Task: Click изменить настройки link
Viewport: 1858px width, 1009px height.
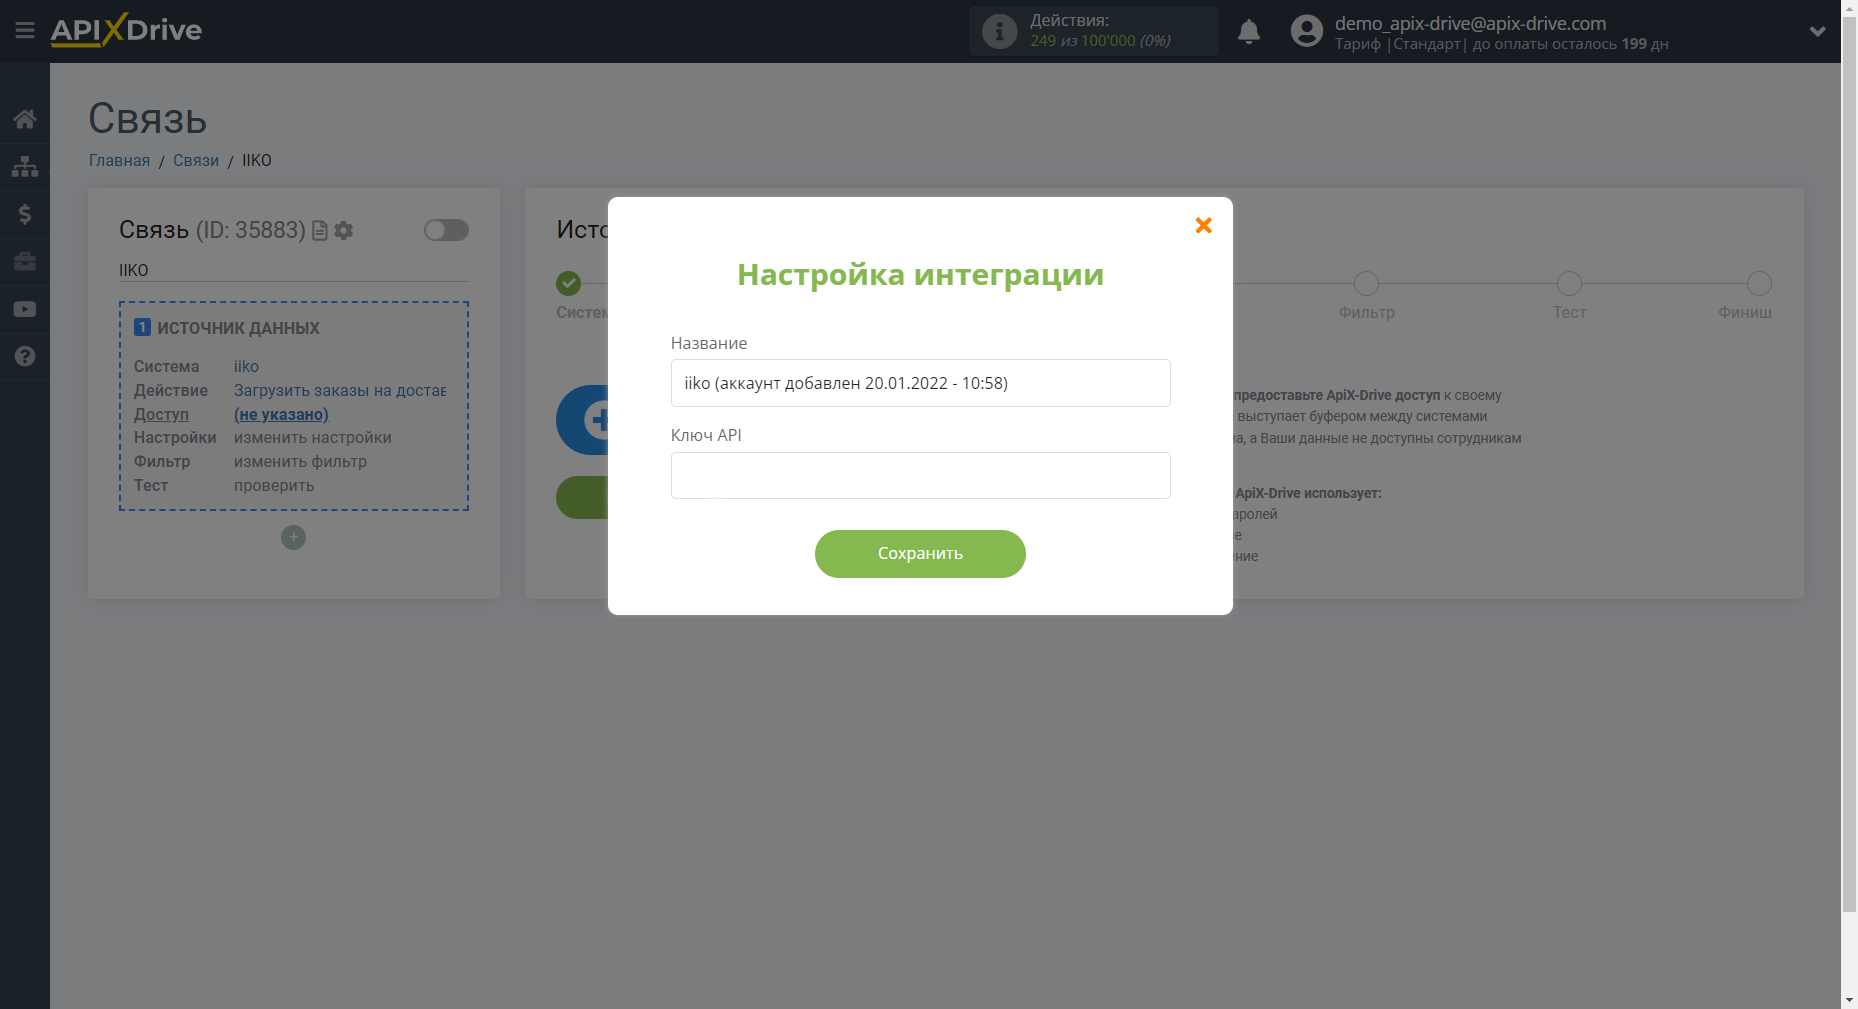Action: point(313,437)
